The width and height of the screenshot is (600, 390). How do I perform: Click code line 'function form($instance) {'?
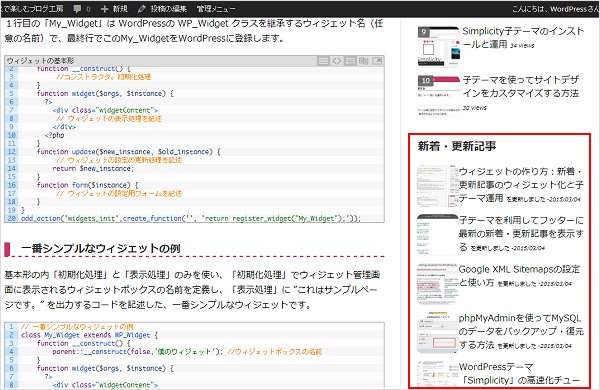point(88,185)
